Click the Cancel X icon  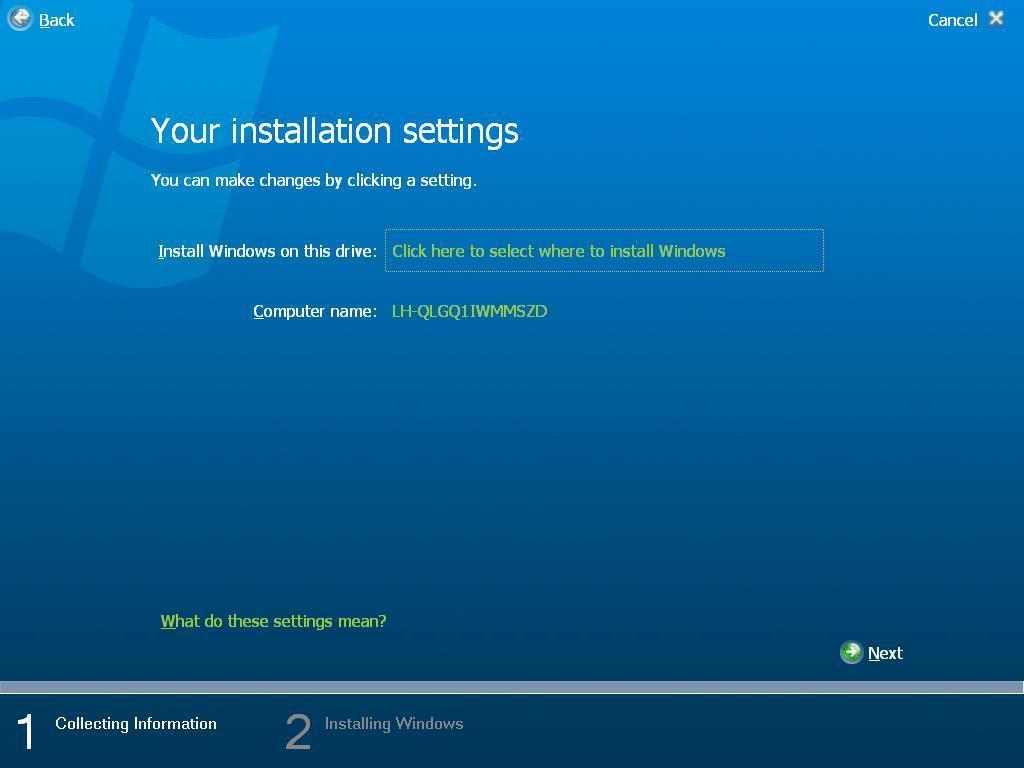pos(996,18)
